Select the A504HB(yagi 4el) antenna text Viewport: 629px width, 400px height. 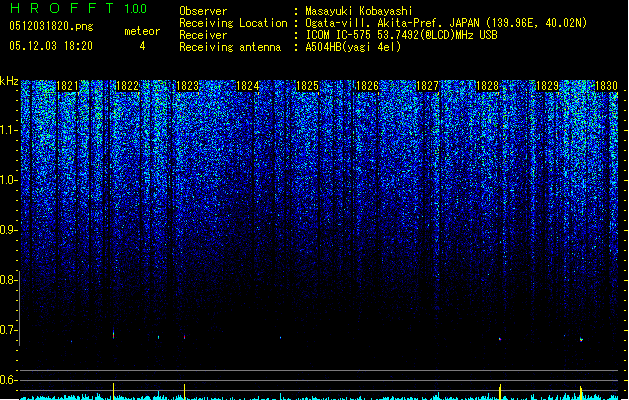click(353, 47)
